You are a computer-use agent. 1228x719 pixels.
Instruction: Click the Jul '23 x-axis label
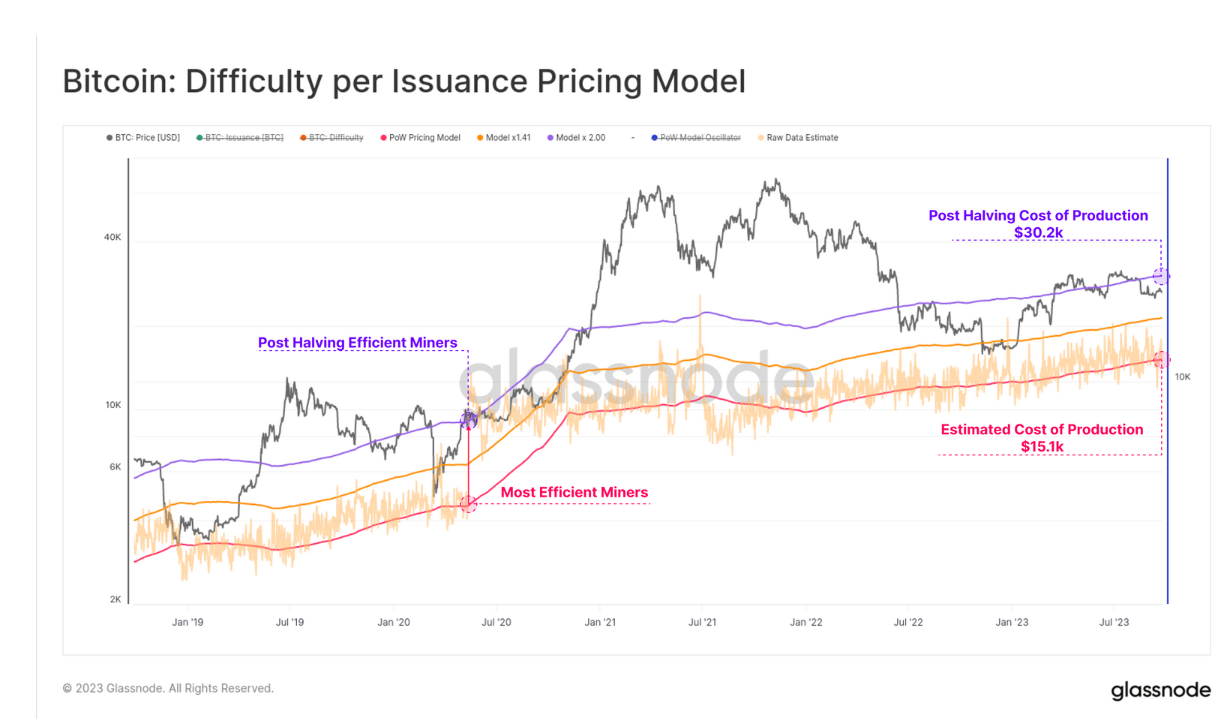1115,623
